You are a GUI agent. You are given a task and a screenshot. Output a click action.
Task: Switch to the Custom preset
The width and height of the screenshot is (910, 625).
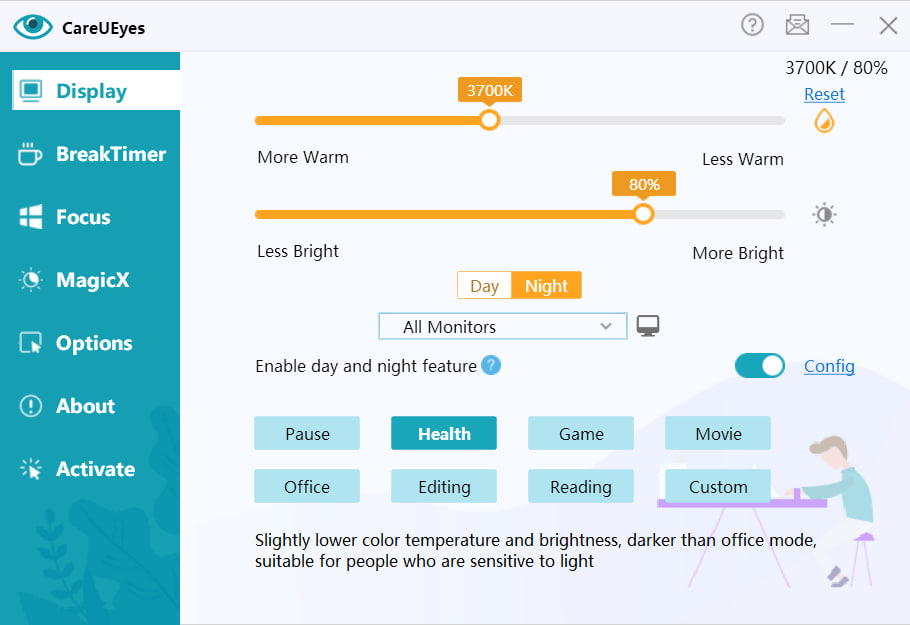tap(718, 486)
